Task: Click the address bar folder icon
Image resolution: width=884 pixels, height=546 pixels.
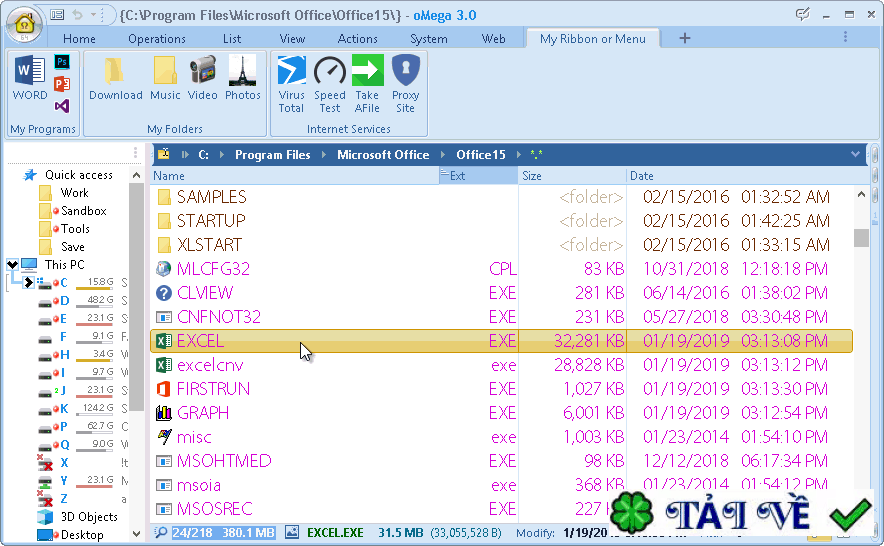Action: point(163,154)
